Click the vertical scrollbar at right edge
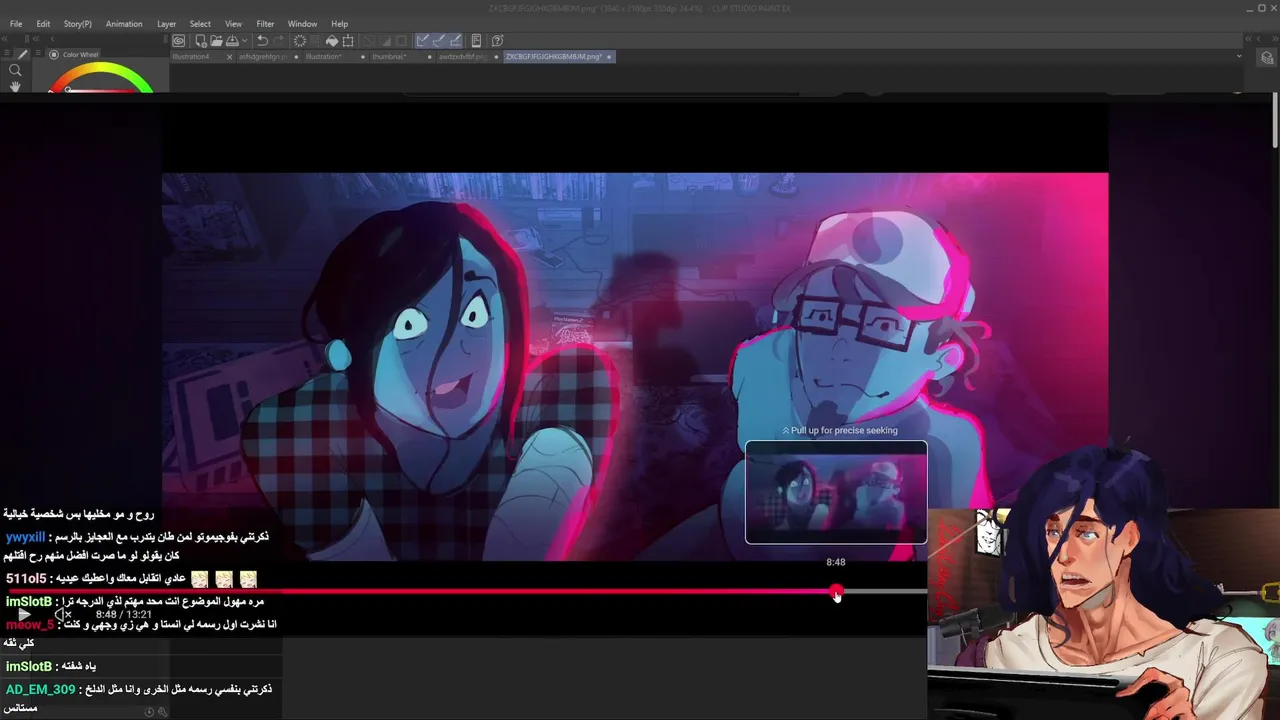The image size is (1280, 720). pyautogui.click(x=1275, y=120)
